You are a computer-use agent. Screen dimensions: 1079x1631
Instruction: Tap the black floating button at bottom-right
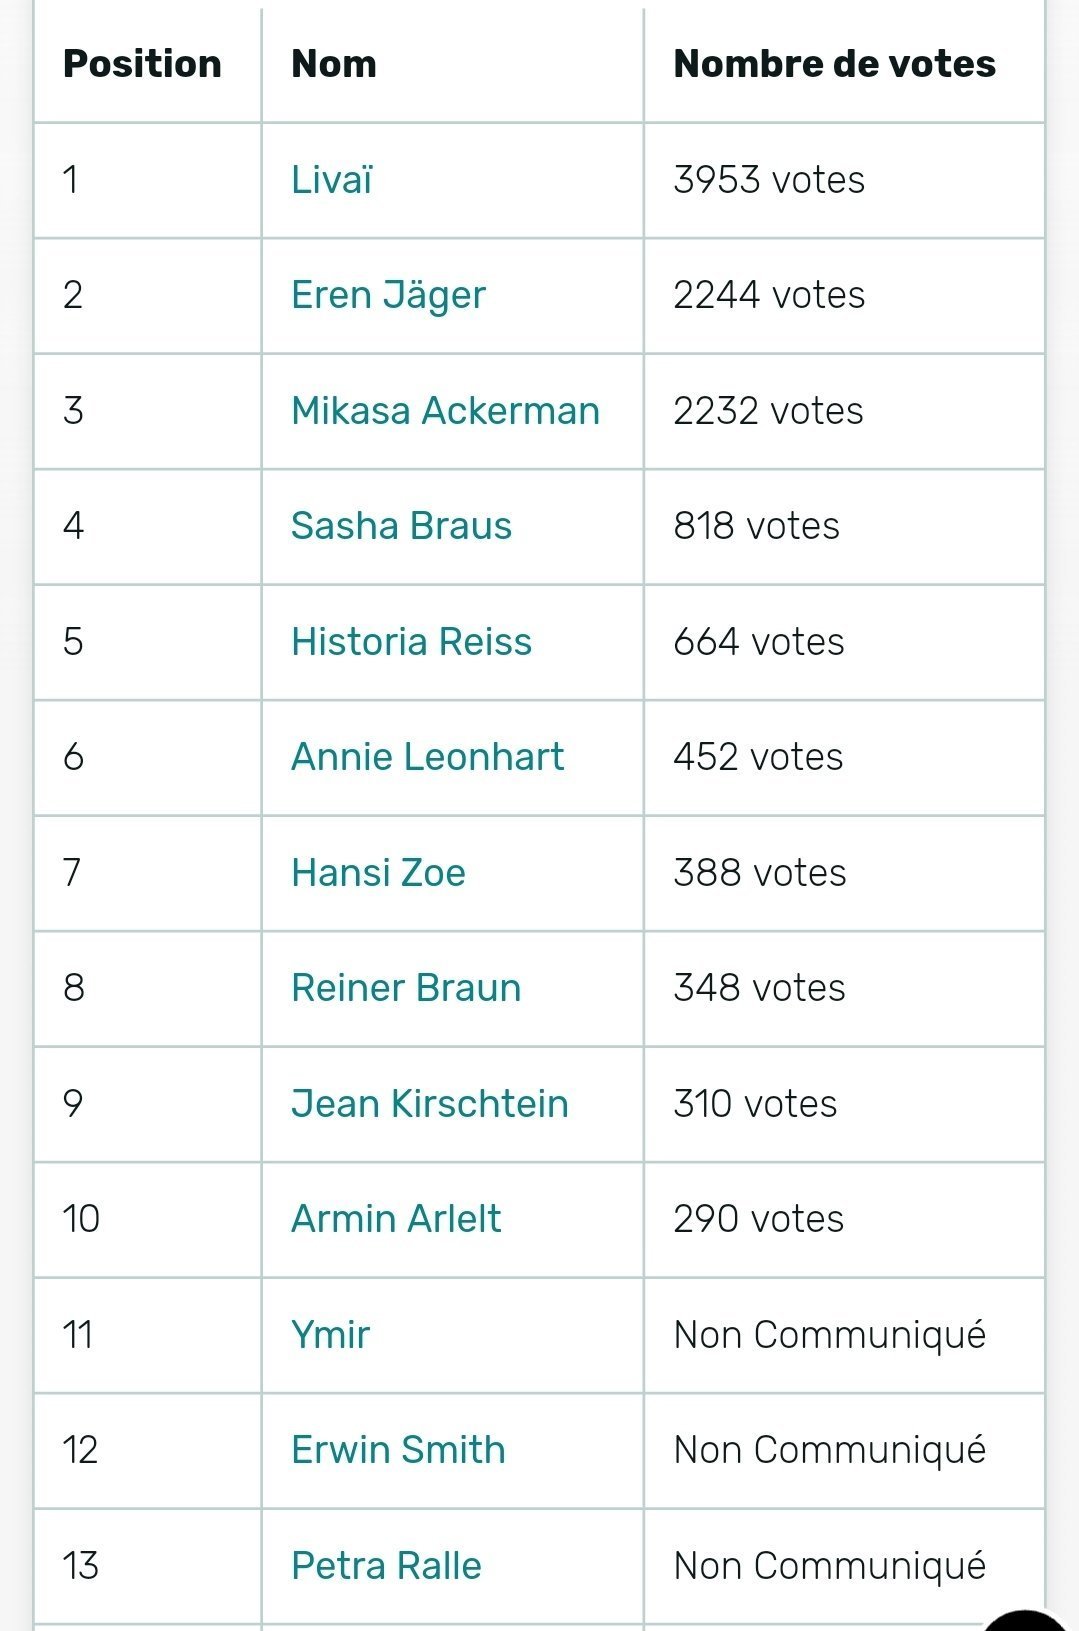coord(1025,1621)
